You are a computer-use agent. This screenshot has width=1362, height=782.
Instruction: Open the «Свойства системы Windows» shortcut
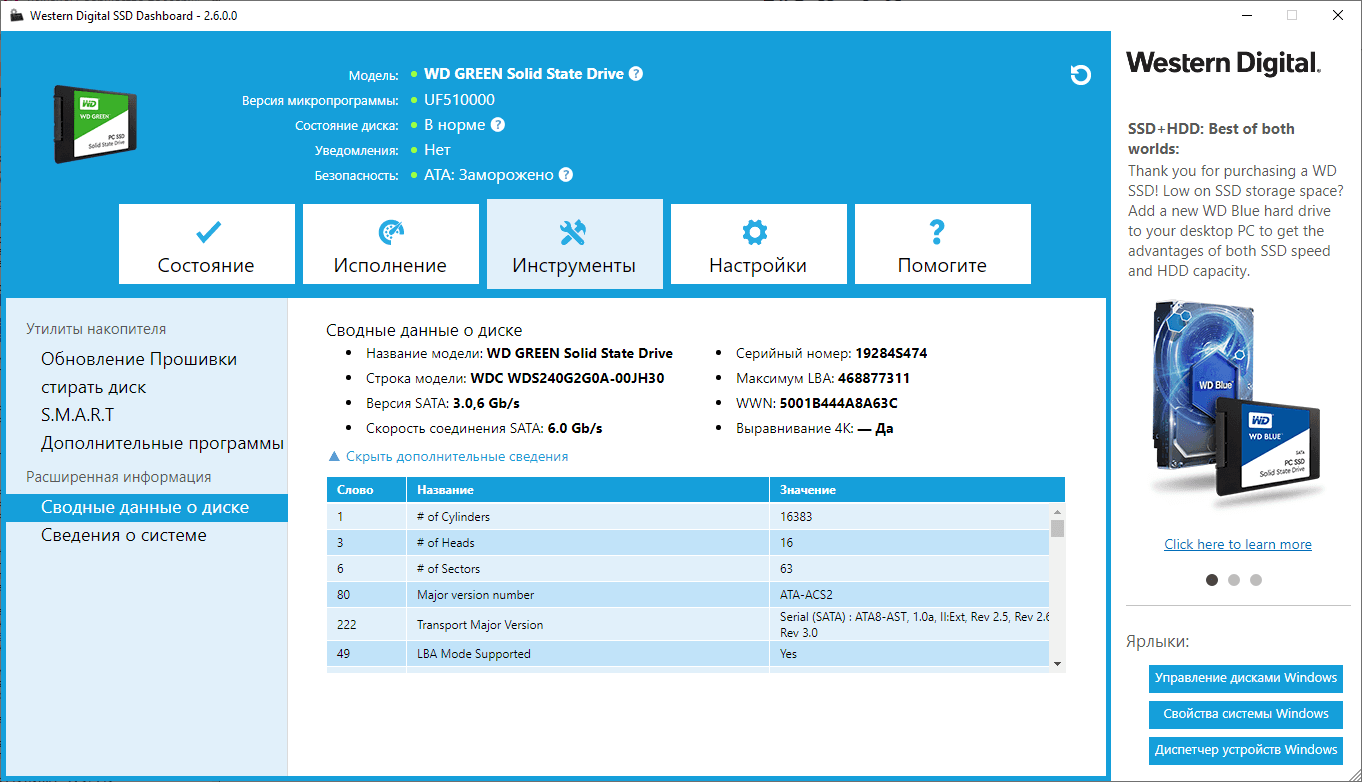pyautogui.click(x=1246, y=714)
